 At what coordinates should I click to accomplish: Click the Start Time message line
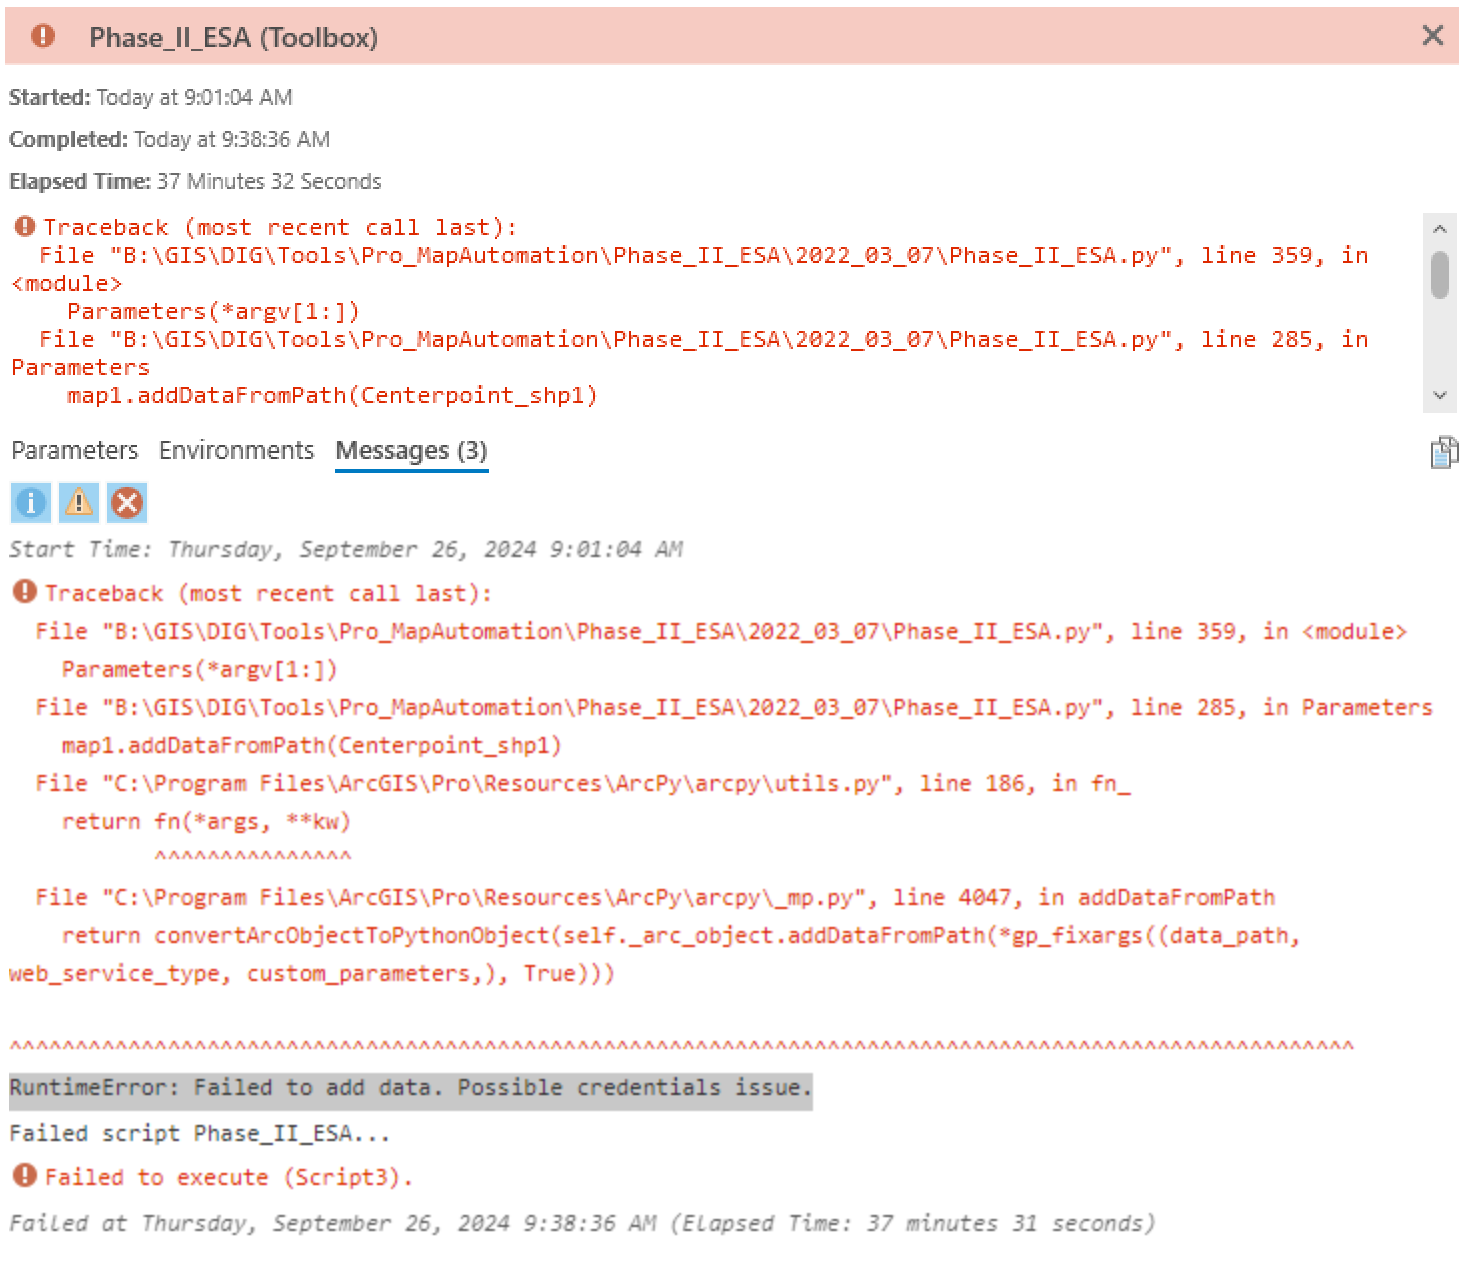[346, 549]
